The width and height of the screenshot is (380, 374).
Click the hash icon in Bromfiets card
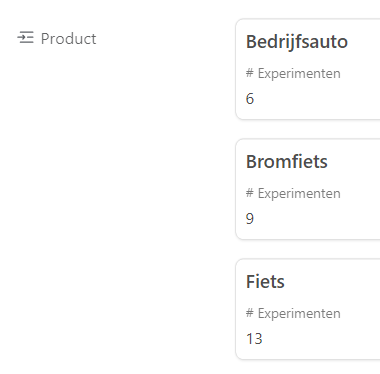(x=250, y=192)
